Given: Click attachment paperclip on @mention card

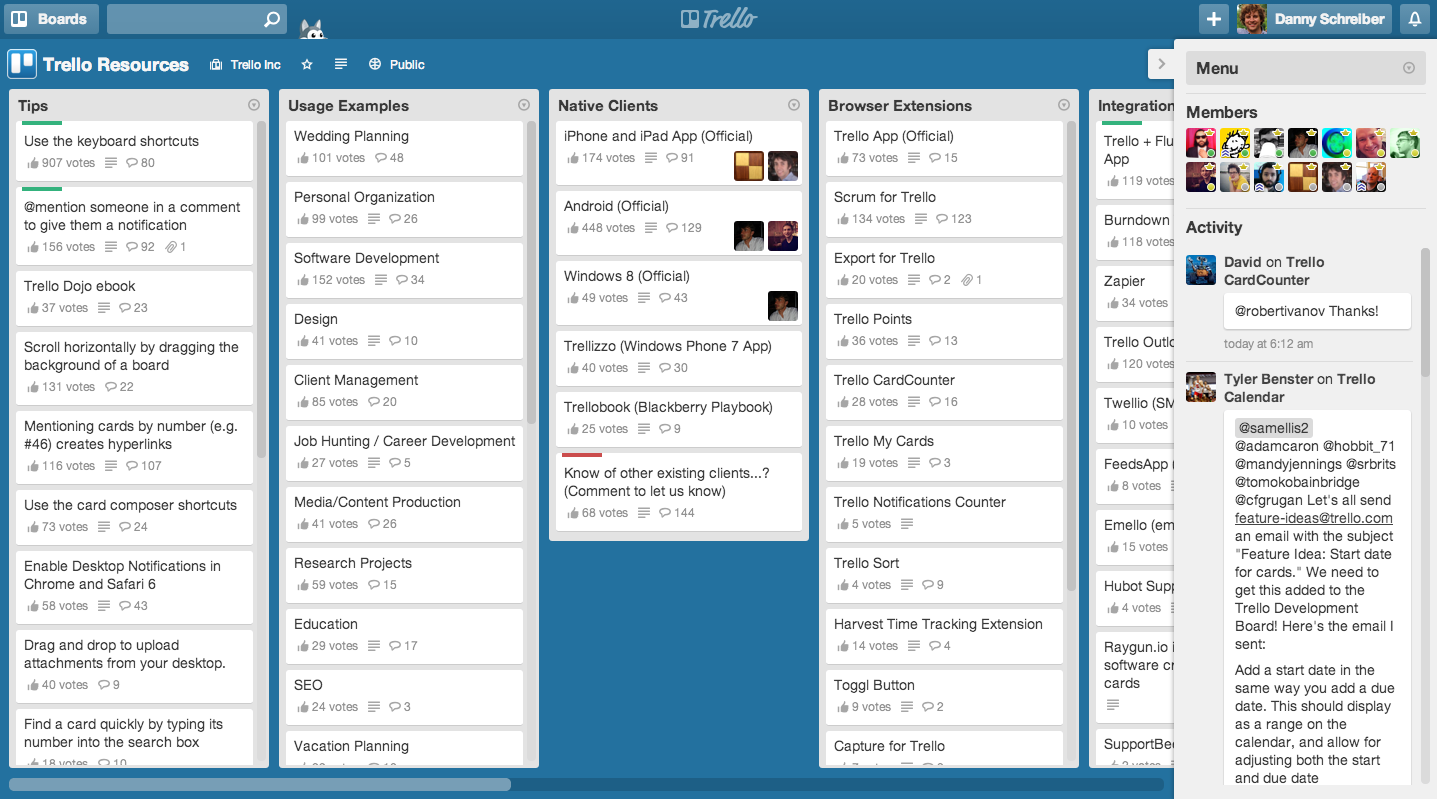Looking at the screenshot, I should 169,247.
